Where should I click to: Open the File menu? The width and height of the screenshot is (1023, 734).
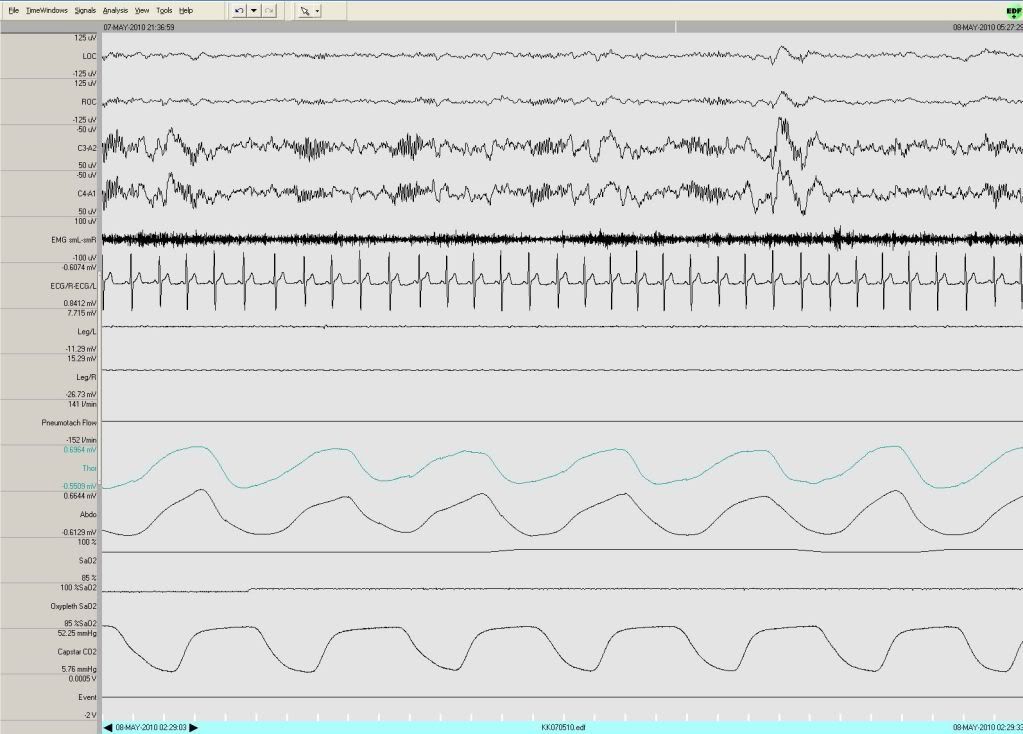pos(13,10)
